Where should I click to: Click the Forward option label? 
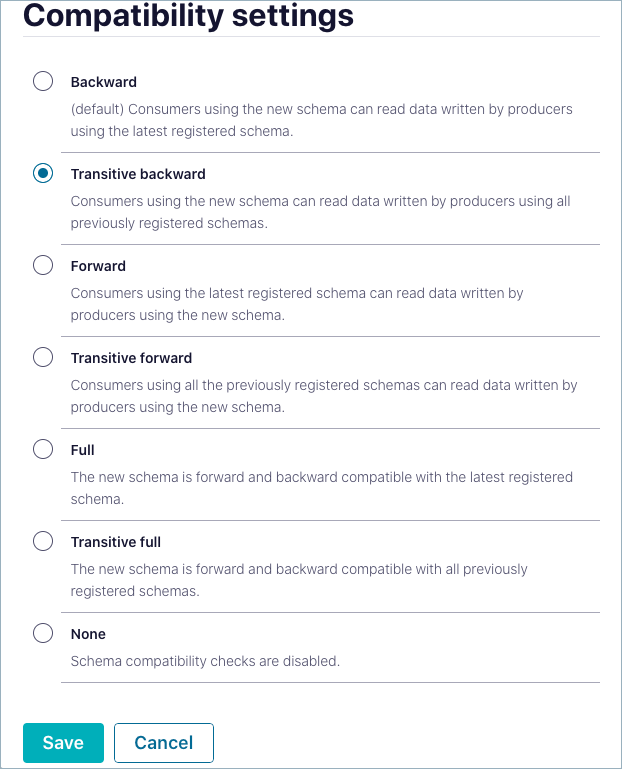pos(98,266)
